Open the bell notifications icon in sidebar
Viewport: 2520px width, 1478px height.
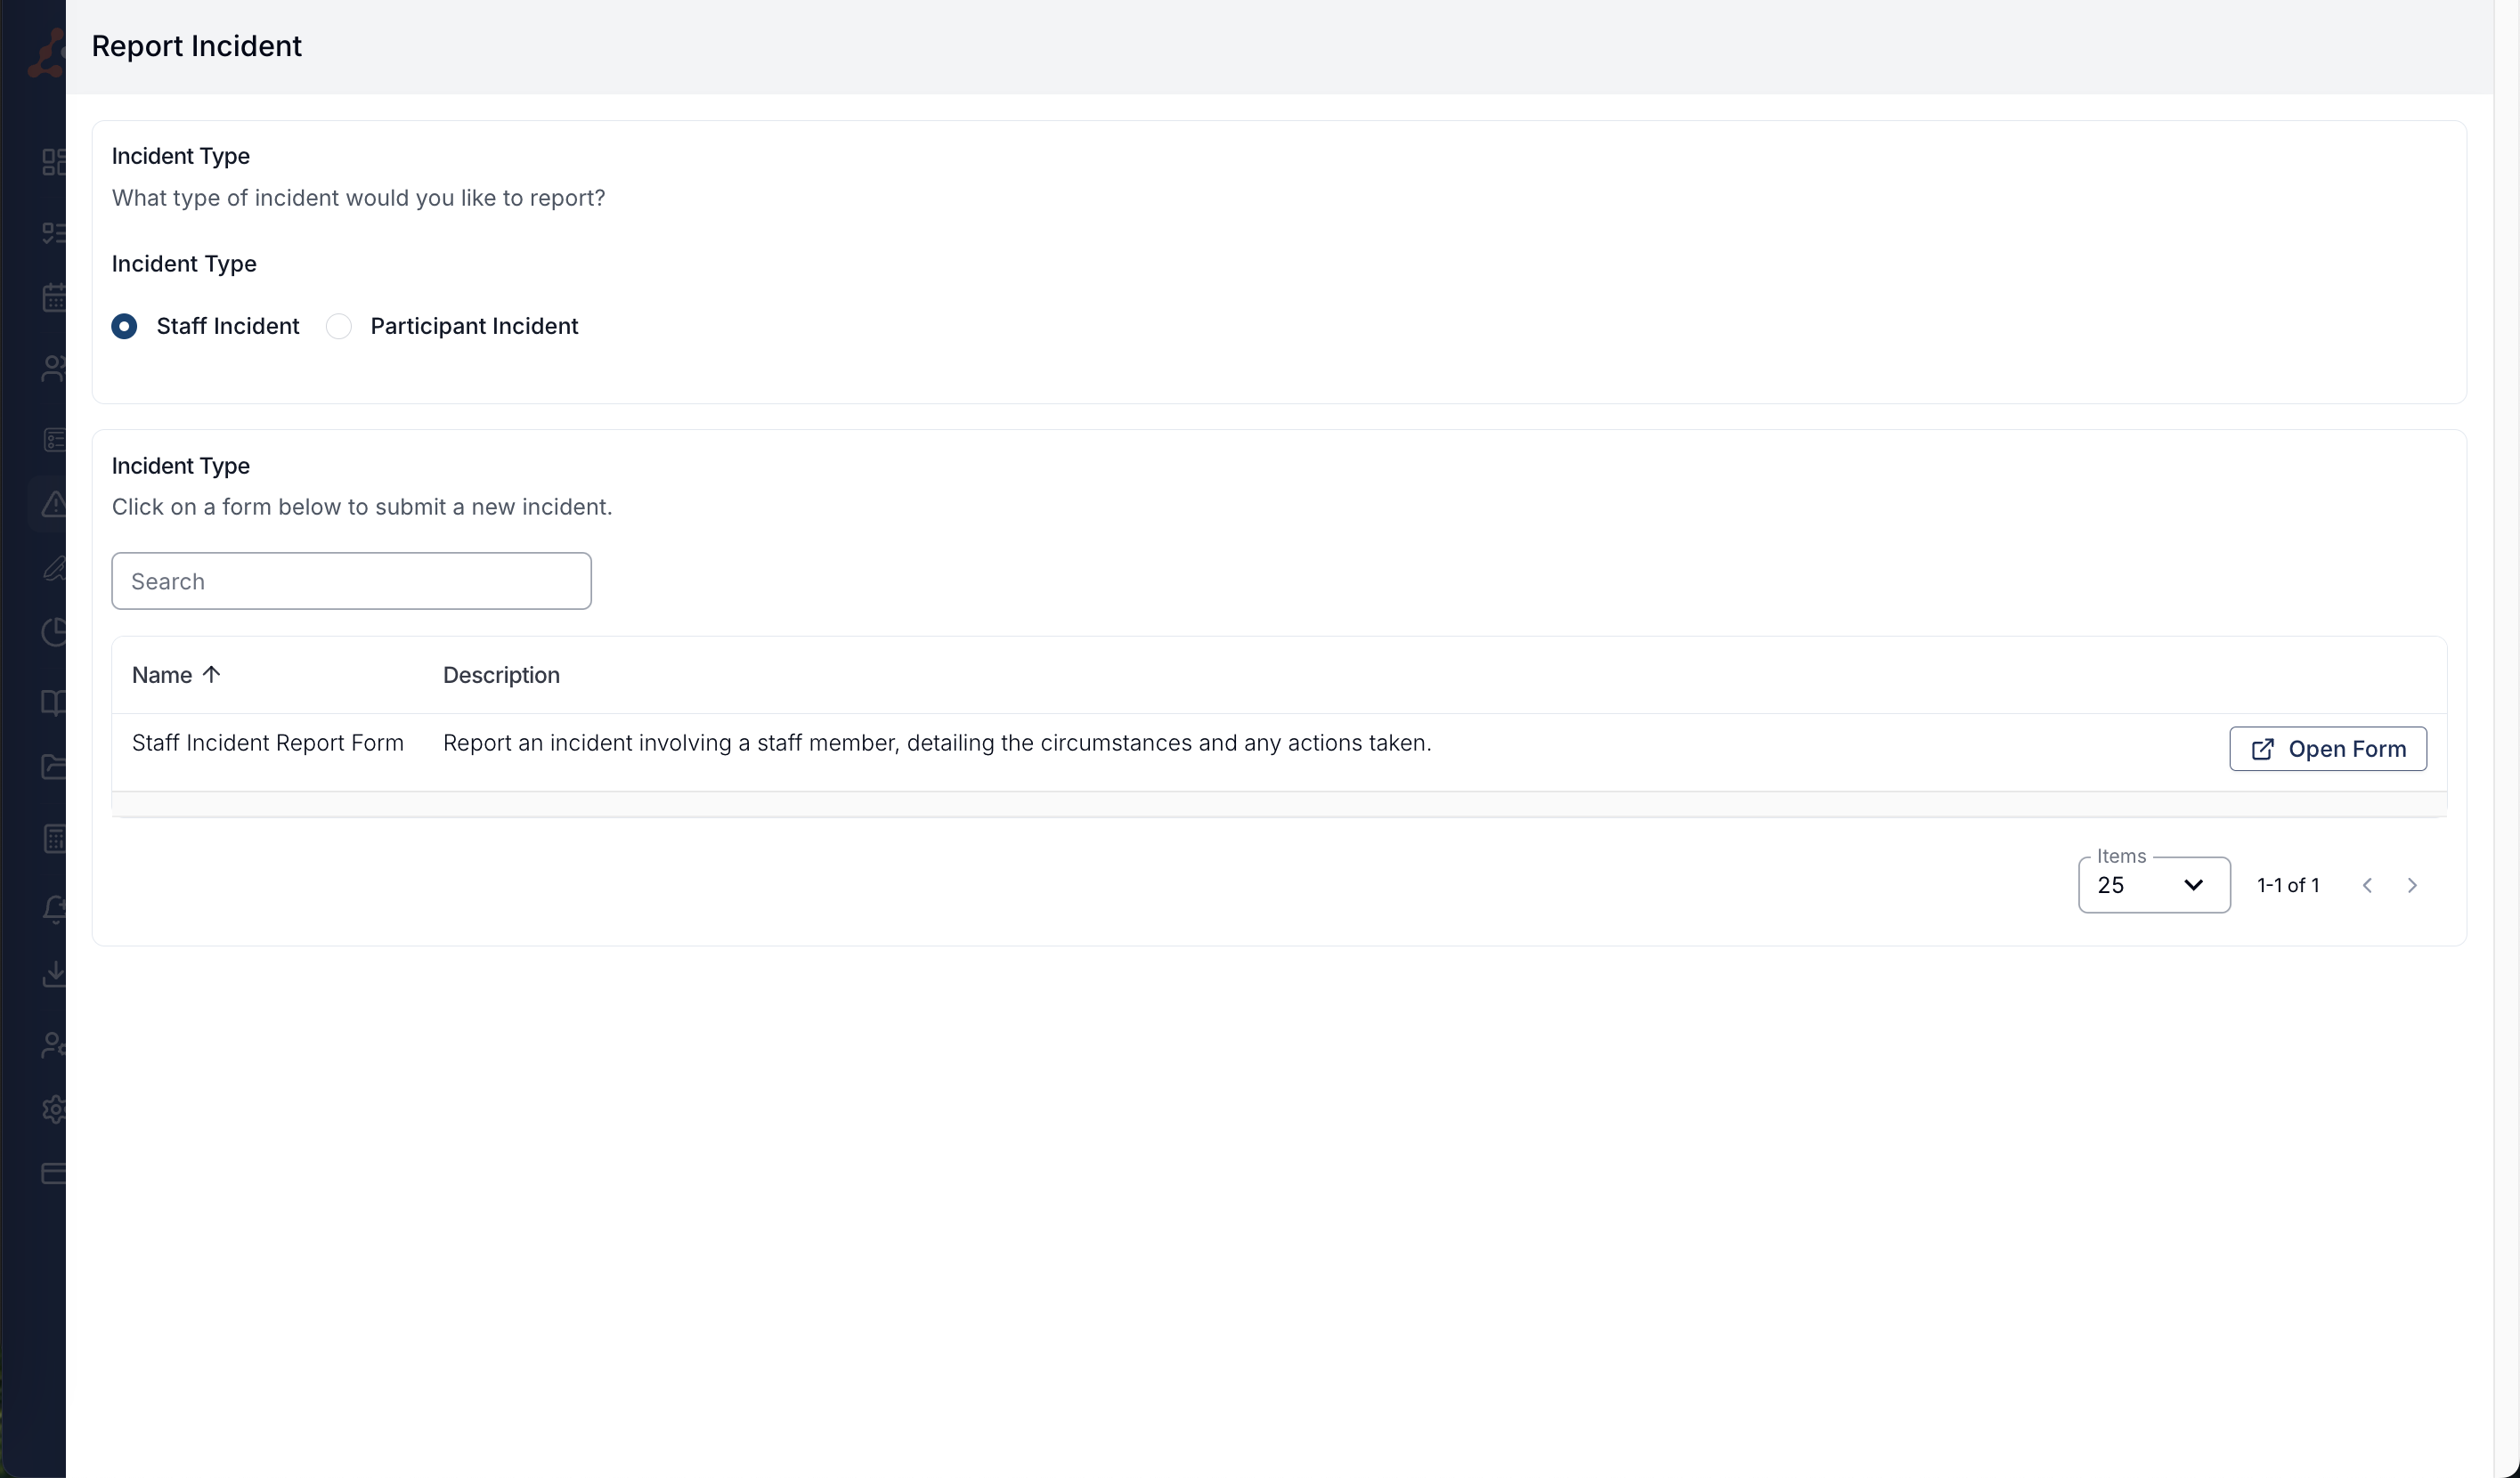tap(54, 908)
